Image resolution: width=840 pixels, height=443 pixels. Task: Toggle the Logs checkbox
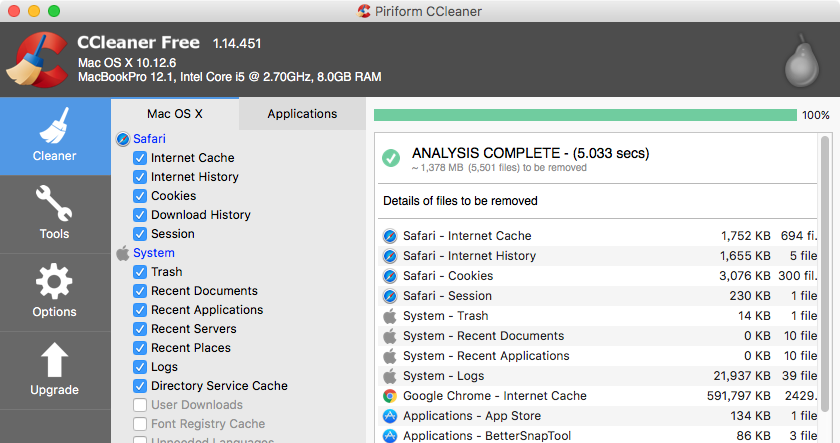click(x=140, y=367)
